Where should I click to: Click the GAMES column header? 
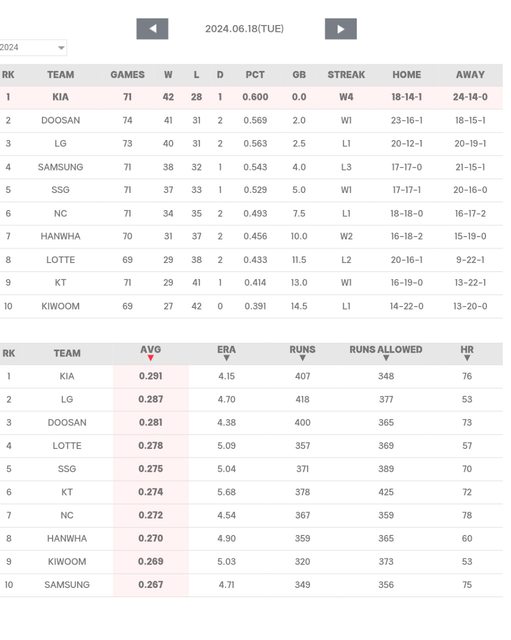coord(127,75)
